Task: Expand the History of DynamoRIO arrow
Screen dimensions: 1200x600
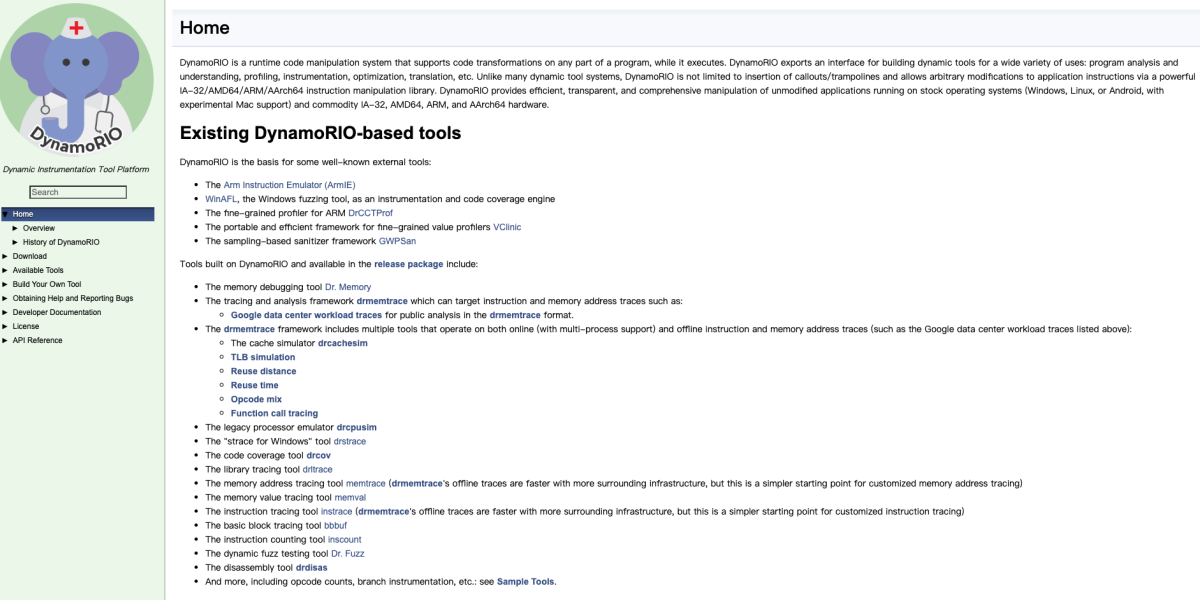Action: coord(15,242)
